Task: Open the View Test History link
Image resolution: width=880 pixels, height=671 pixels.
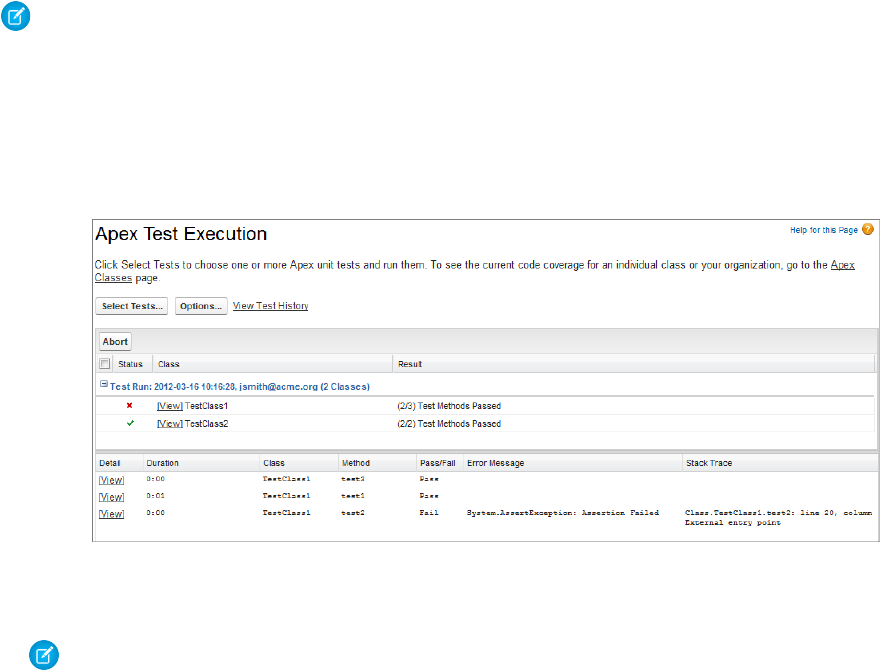Action: (x=270, y=306)
